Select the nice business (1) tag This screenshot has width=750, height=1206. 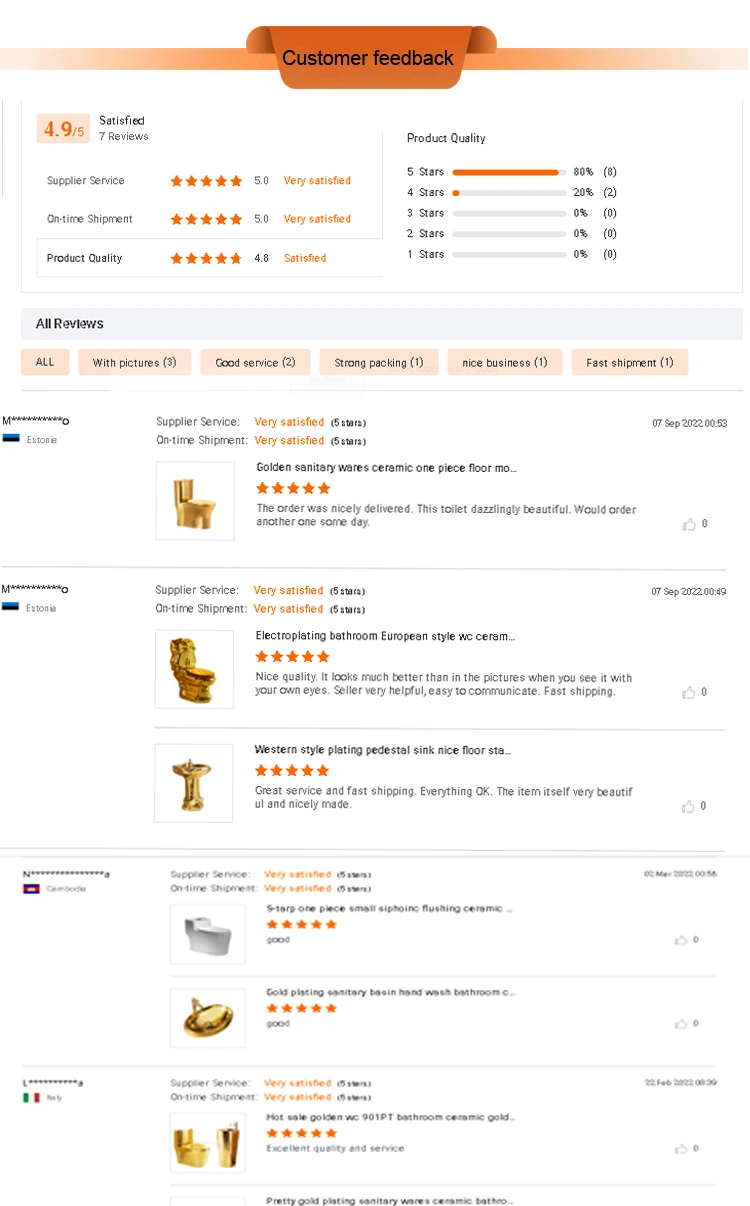point(504,362)
